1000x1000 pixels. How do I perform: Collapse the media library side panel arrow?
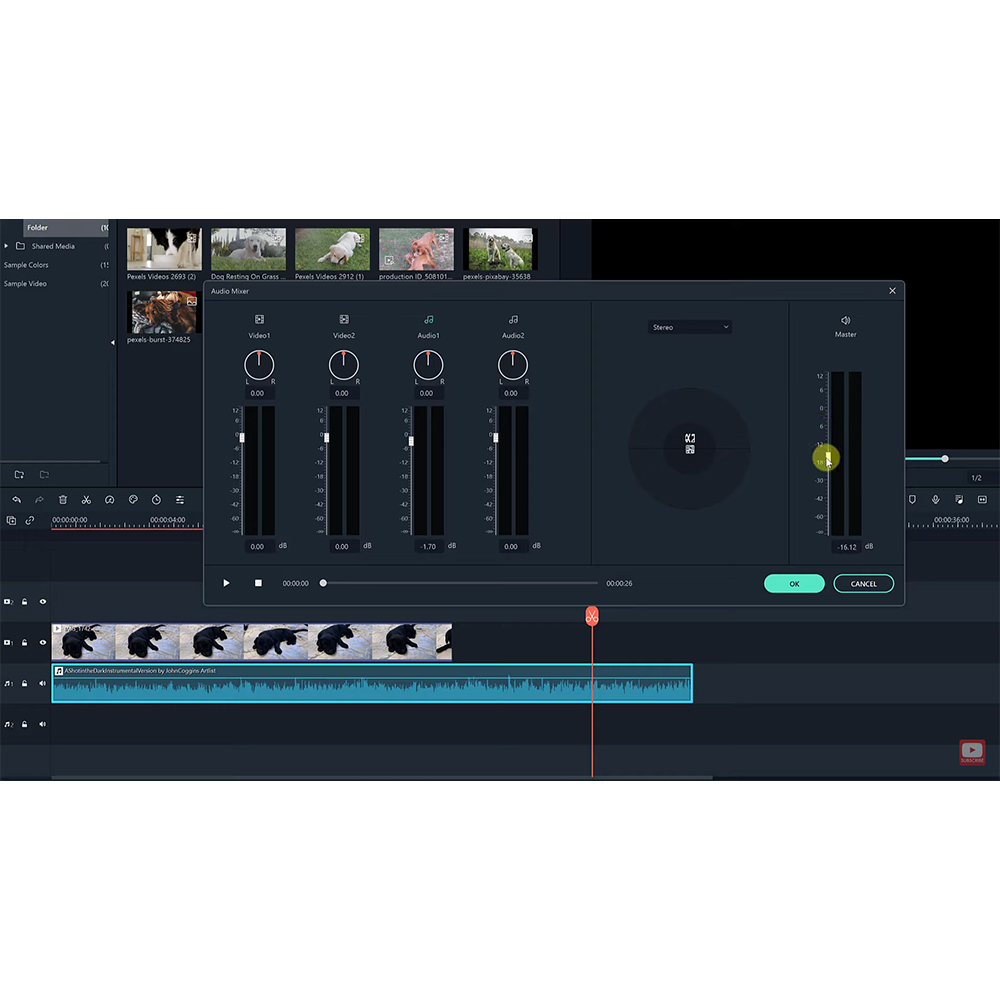[x=113, y=342]
